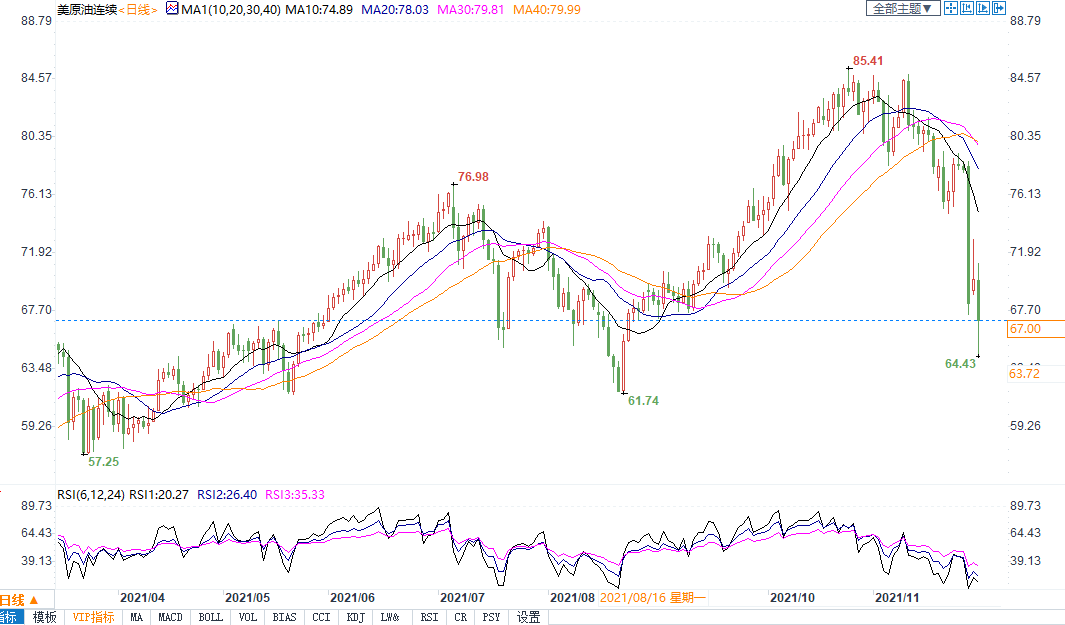
Task: Click the chart playback icon
Action: click(981, 8)
